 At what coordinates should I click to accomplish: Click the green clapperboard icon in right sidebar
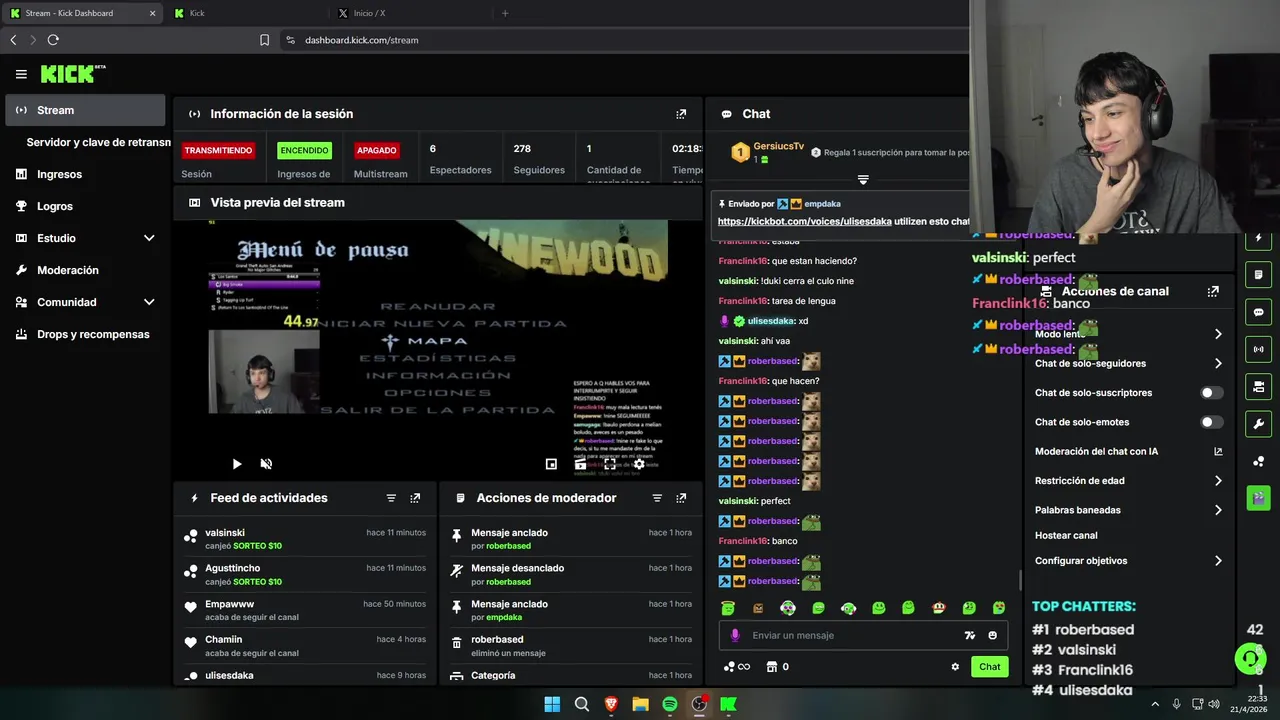click(1258, 498)
